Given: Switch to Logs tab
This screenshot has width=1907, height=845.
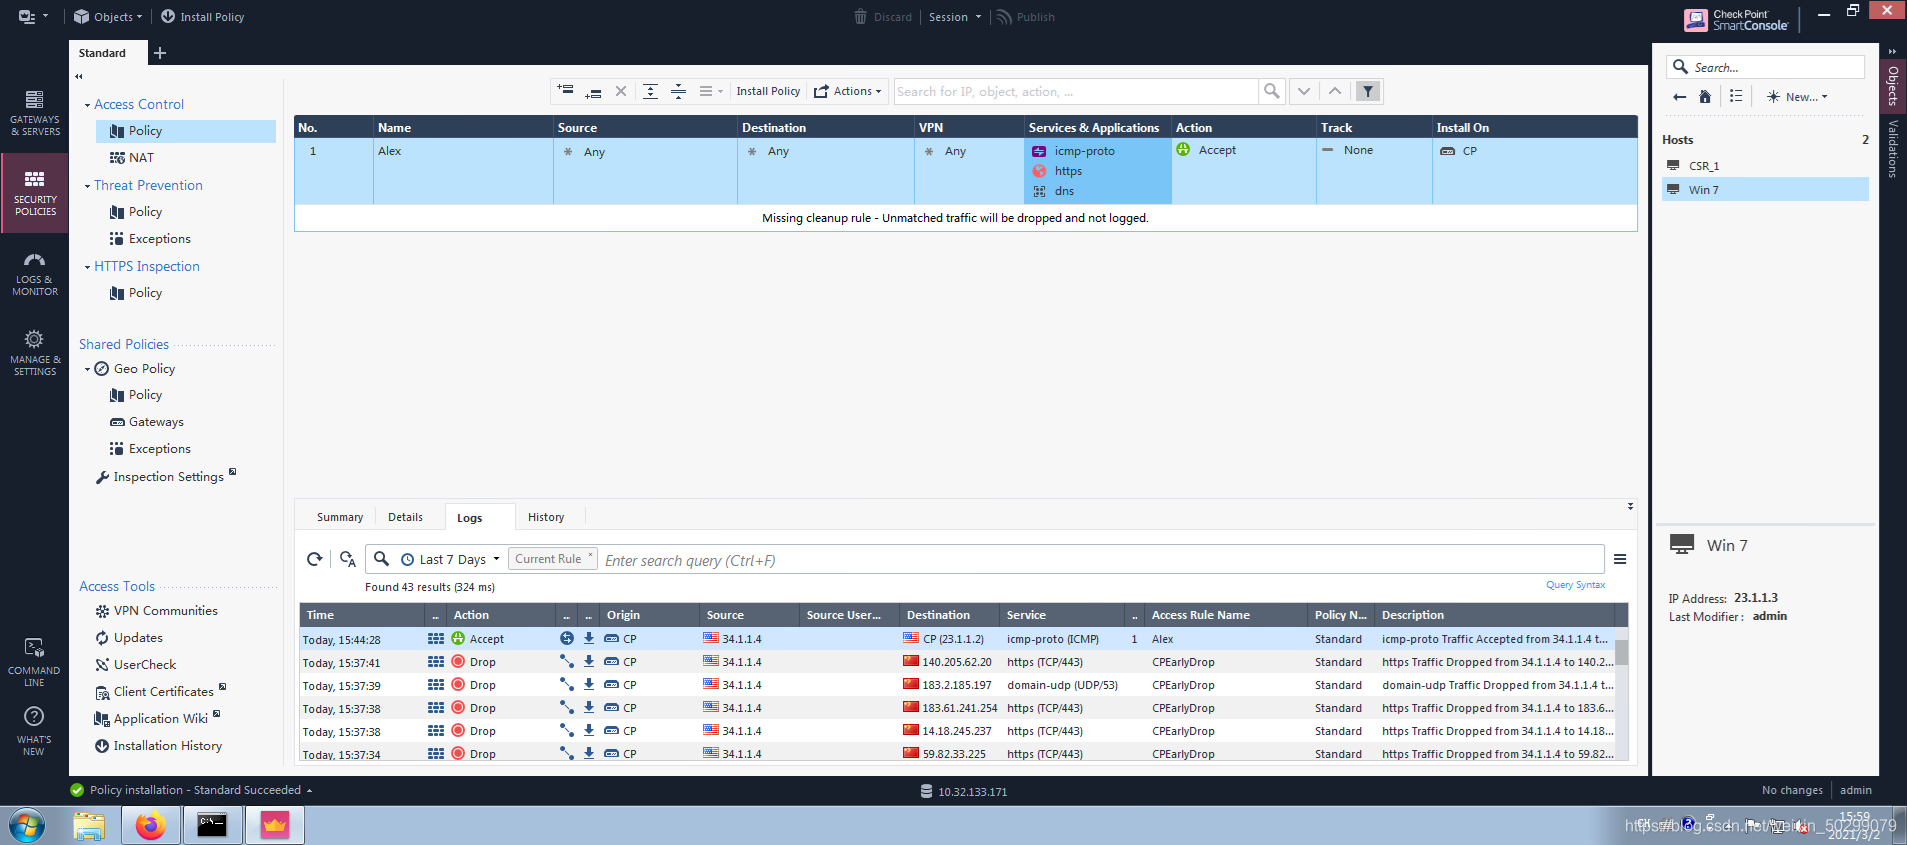Looking at the screenshot, I should tap(470, 518).
